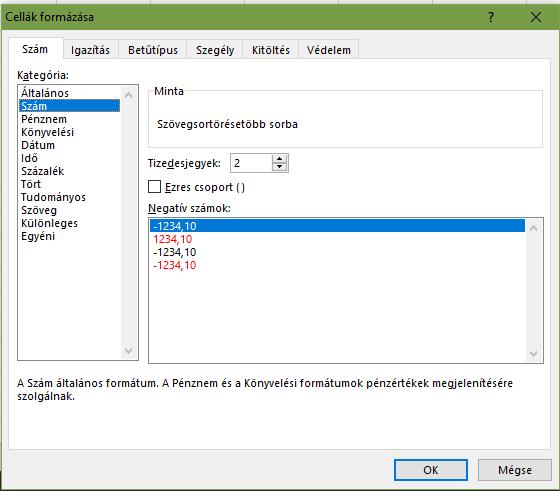Select red 1234,10 format without minus
This screenshot has width=560, height=491.
(337, 239)
